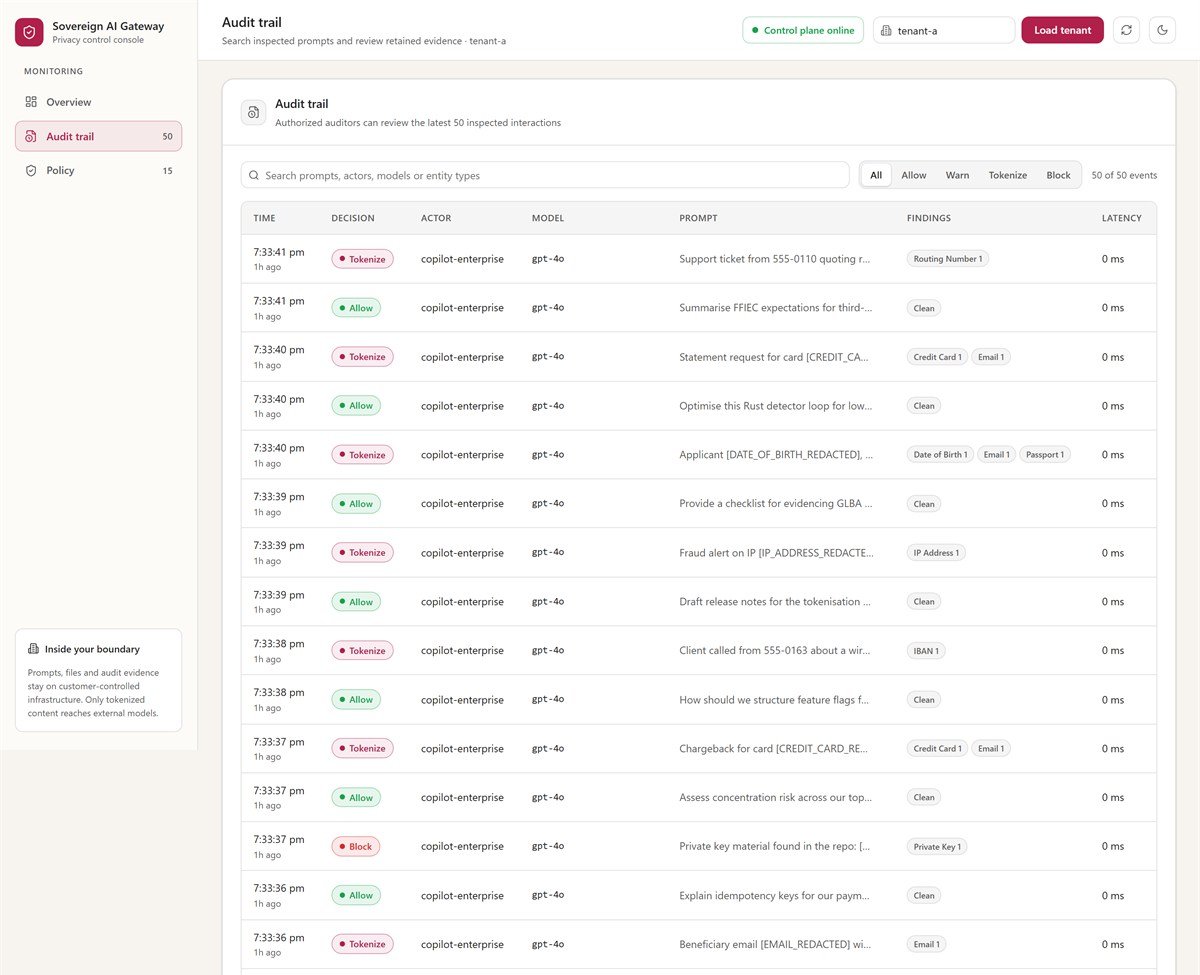Click the IP Address 1 finding chip

[936, 552]
